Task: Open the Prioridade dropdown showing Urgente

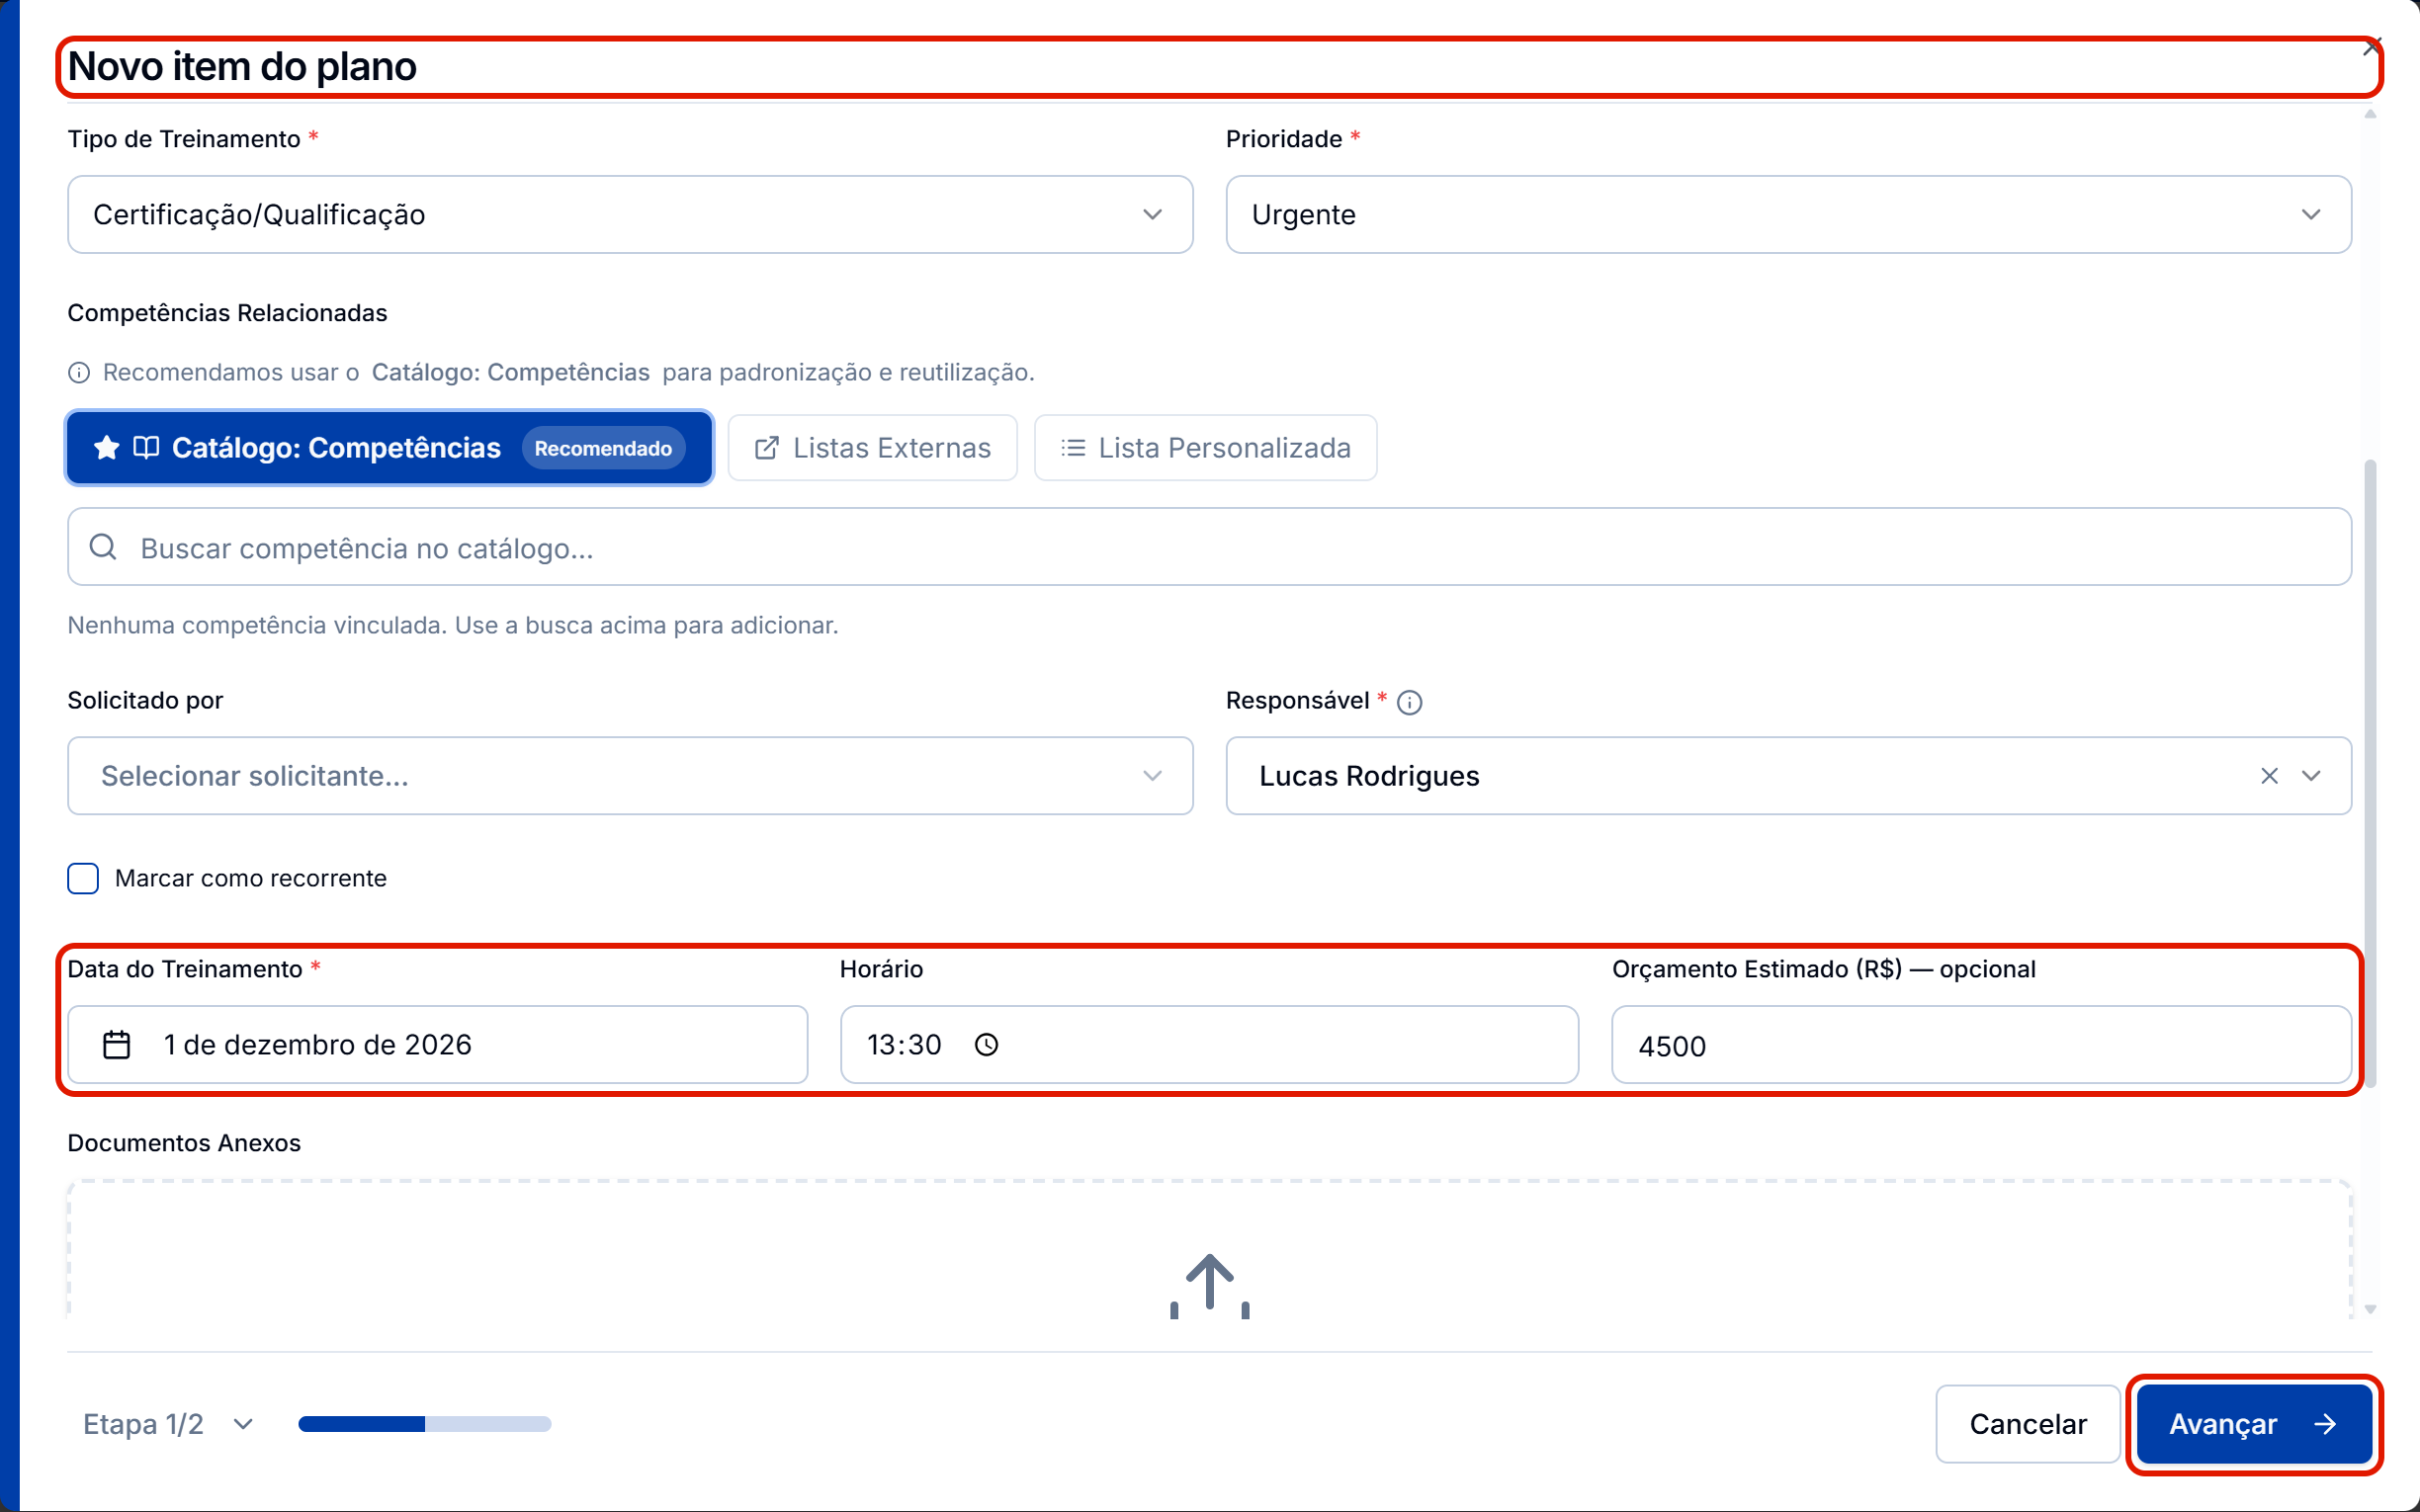Action: 1788,215
